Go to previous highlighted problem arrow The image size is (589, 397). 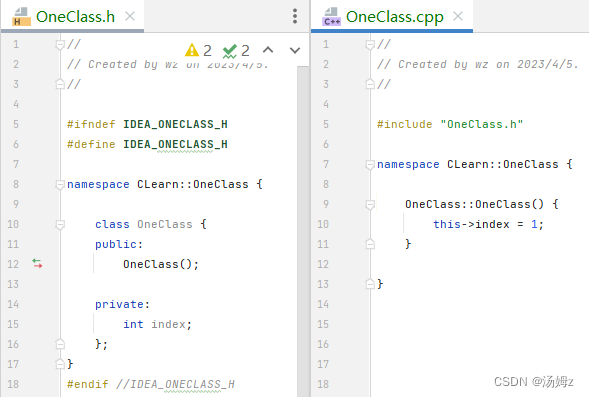point(268,50)
